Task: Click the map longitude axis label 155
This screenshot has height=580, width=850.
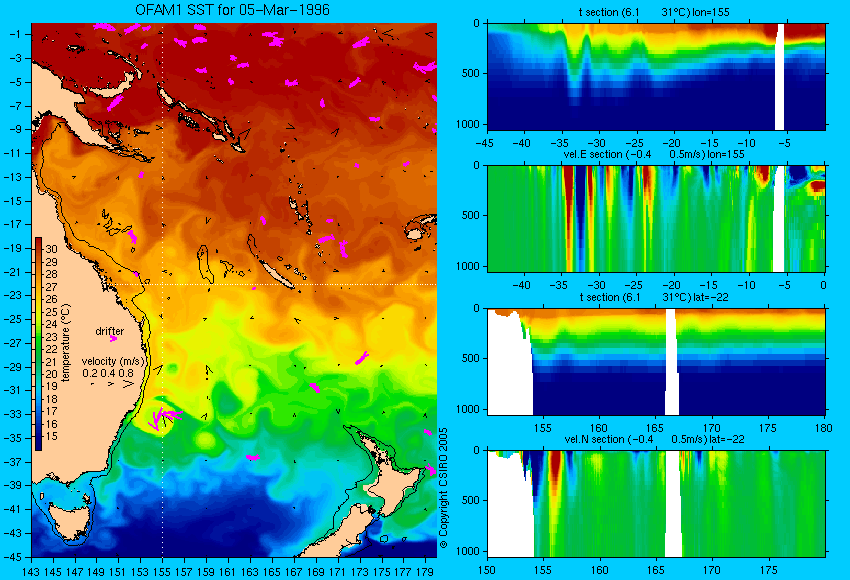Action: point(162,571)
